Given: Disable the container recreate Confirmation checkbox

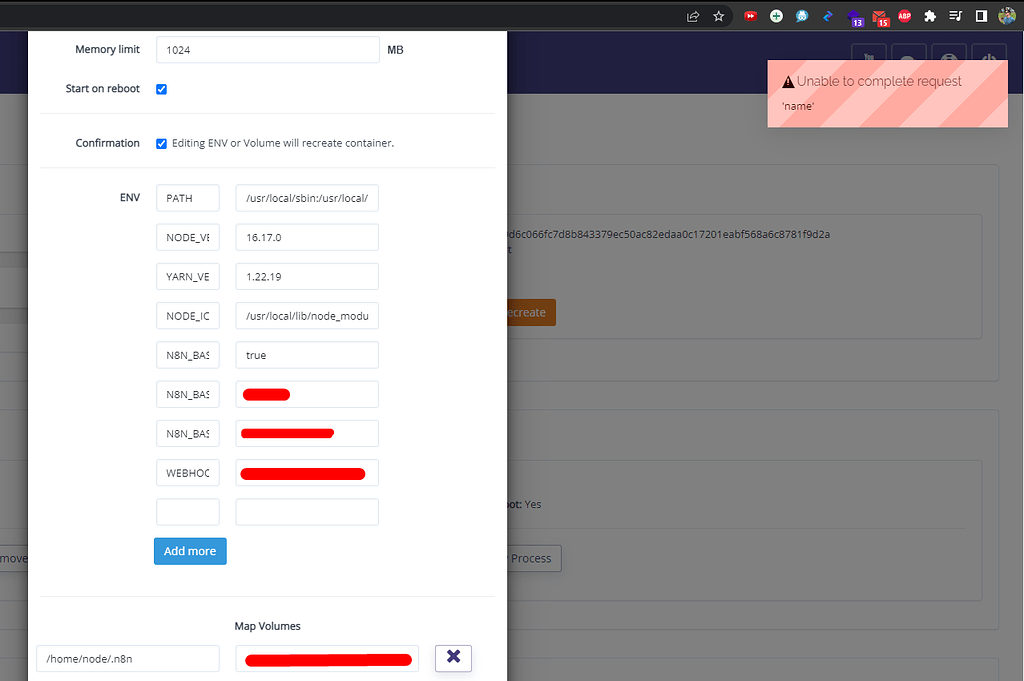Looking at the screenshot, I should pyautogui.click(x=161, y=143).
